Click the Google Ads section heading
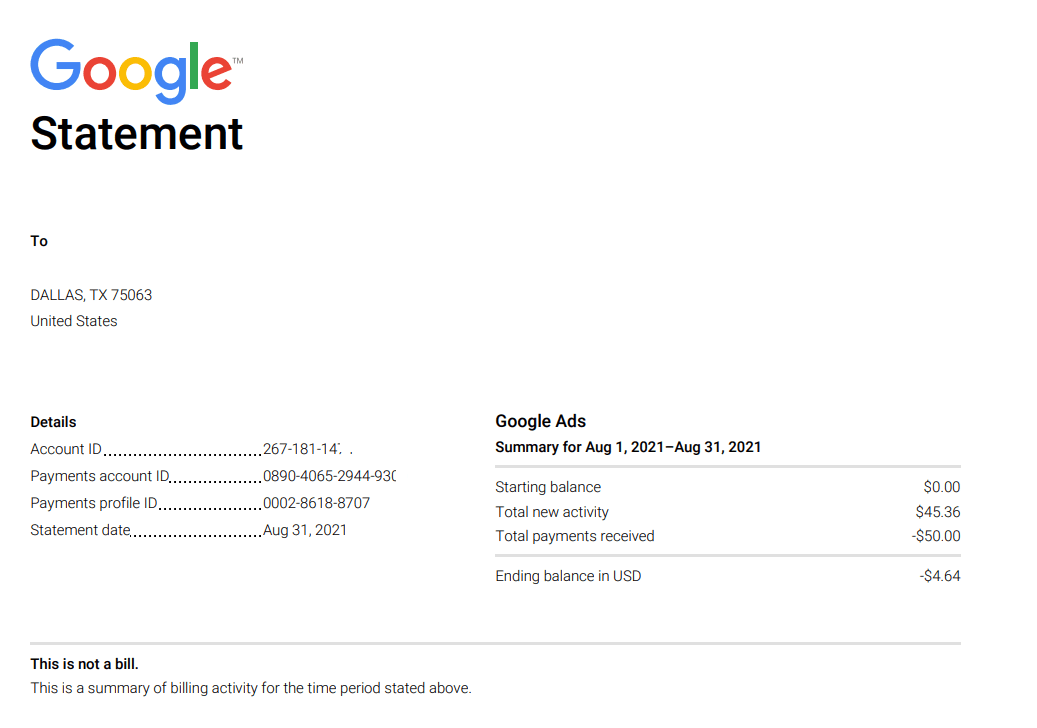The height and width of the screenshot is (728, 1037). 540,421
